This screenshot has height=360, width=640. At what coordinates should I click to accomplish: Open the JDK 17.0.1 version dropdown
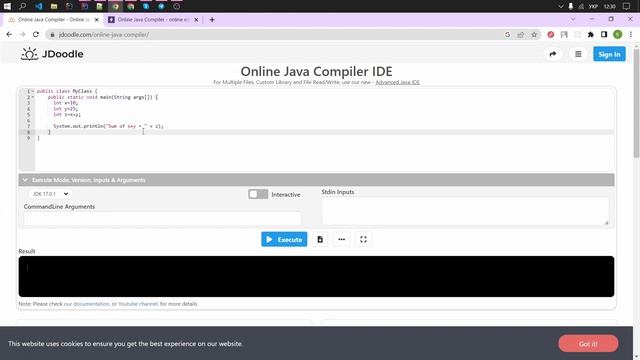[x=50, y=194]
